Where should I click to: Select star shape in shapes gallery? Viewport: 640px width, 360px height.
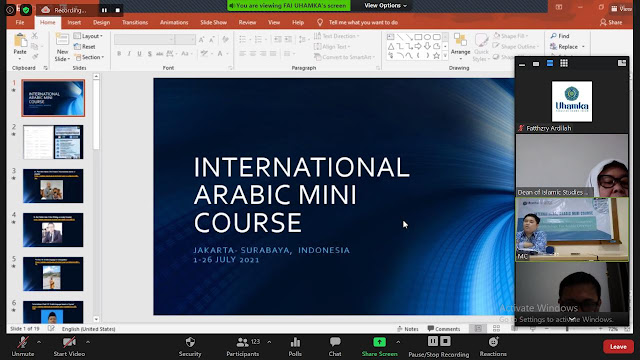click(x=436, y=56)
